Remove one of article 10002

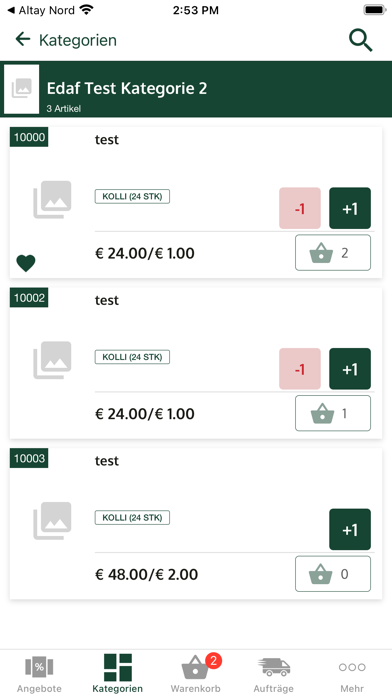click(x=300, y=369)
